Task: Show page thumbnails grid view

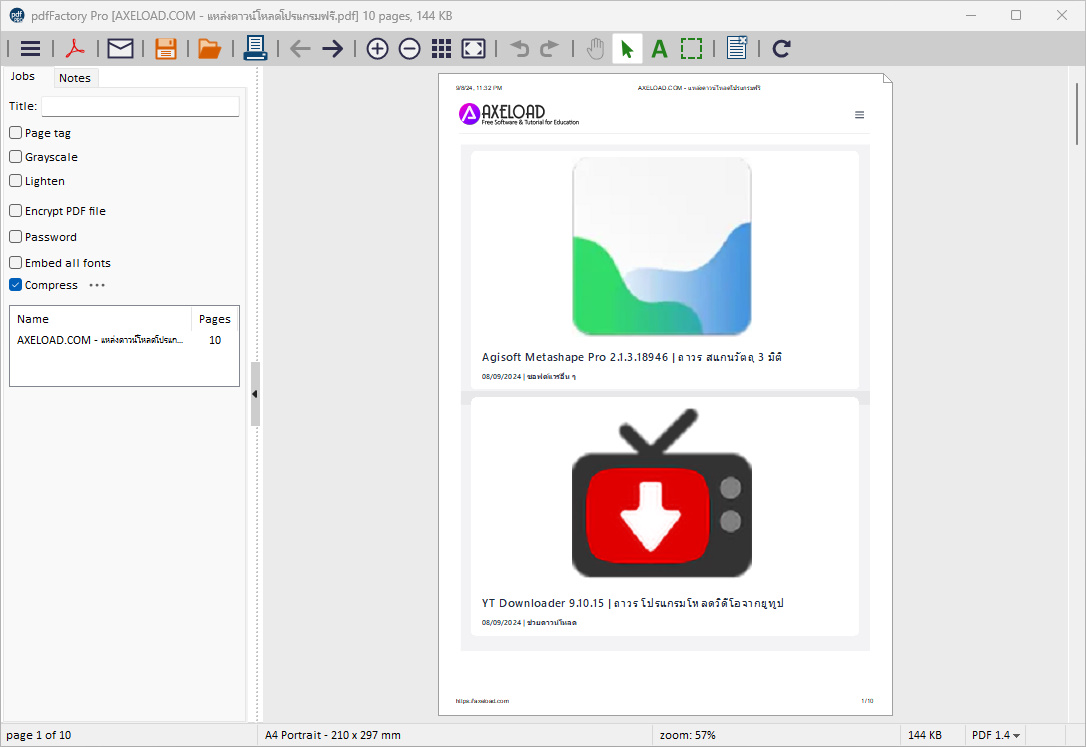Action: pyautogui.click(x=441, y=48)
